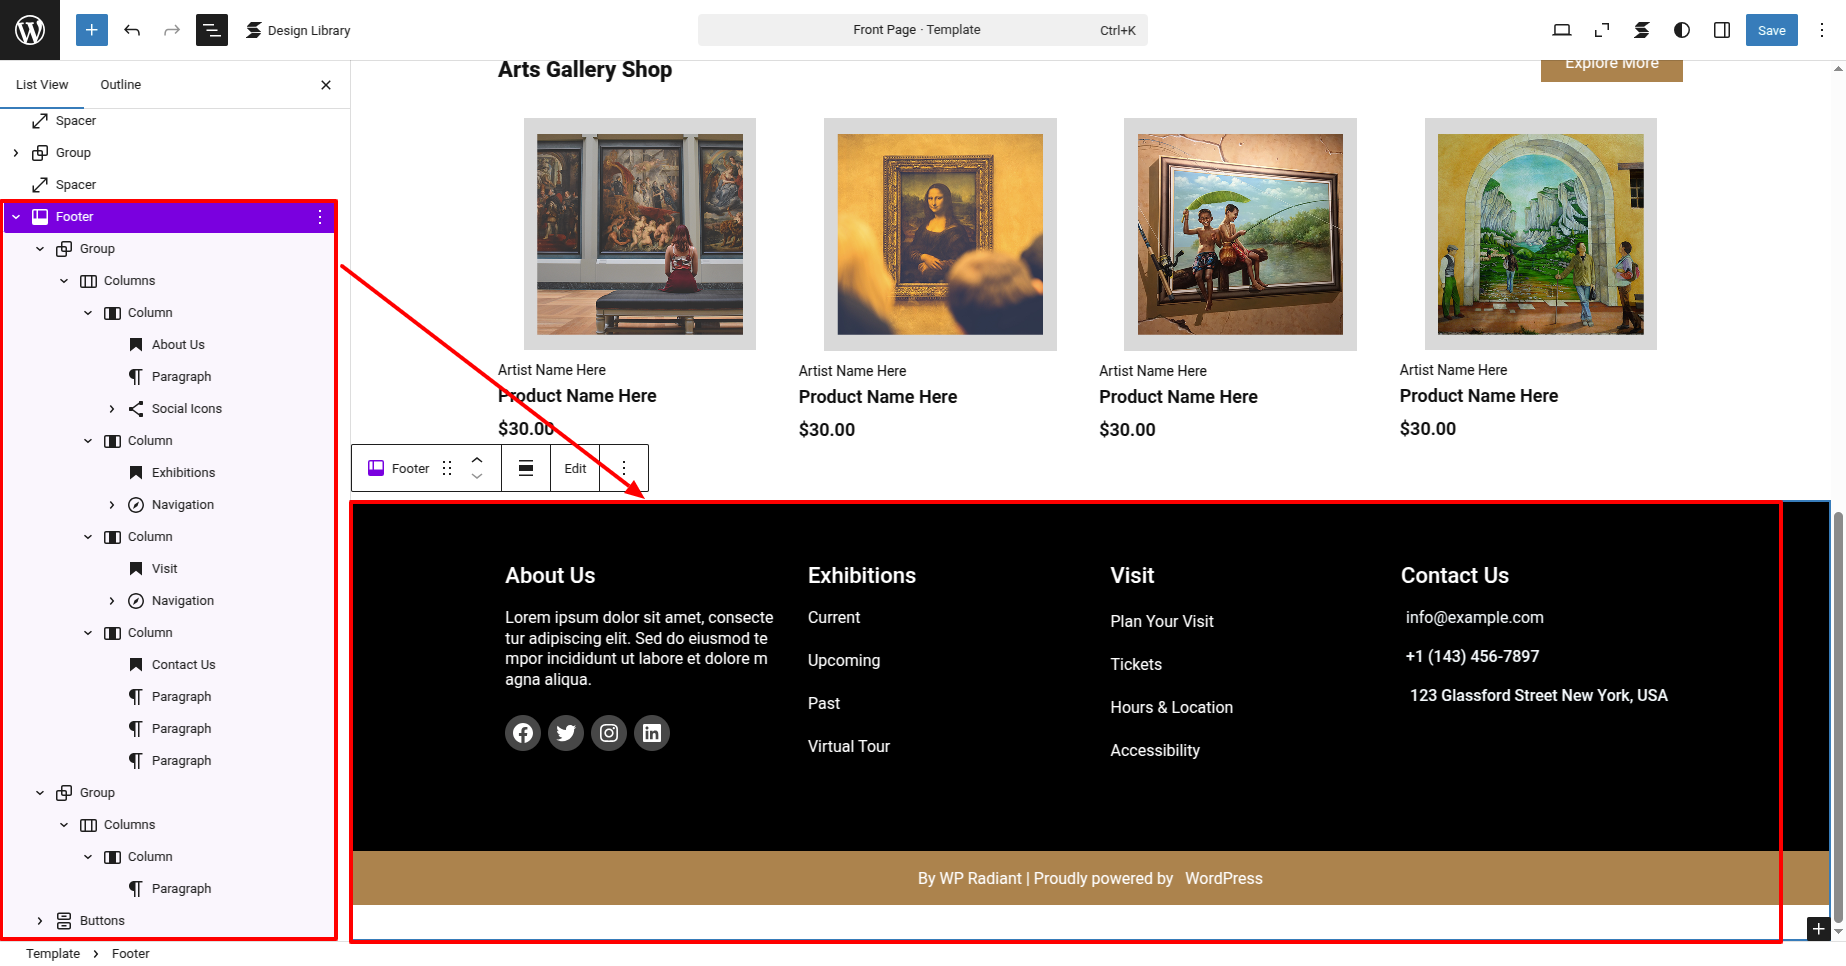Collapse the first Group under Footer
This screenshot has height=966, width=1846.
tap(40, 249)
